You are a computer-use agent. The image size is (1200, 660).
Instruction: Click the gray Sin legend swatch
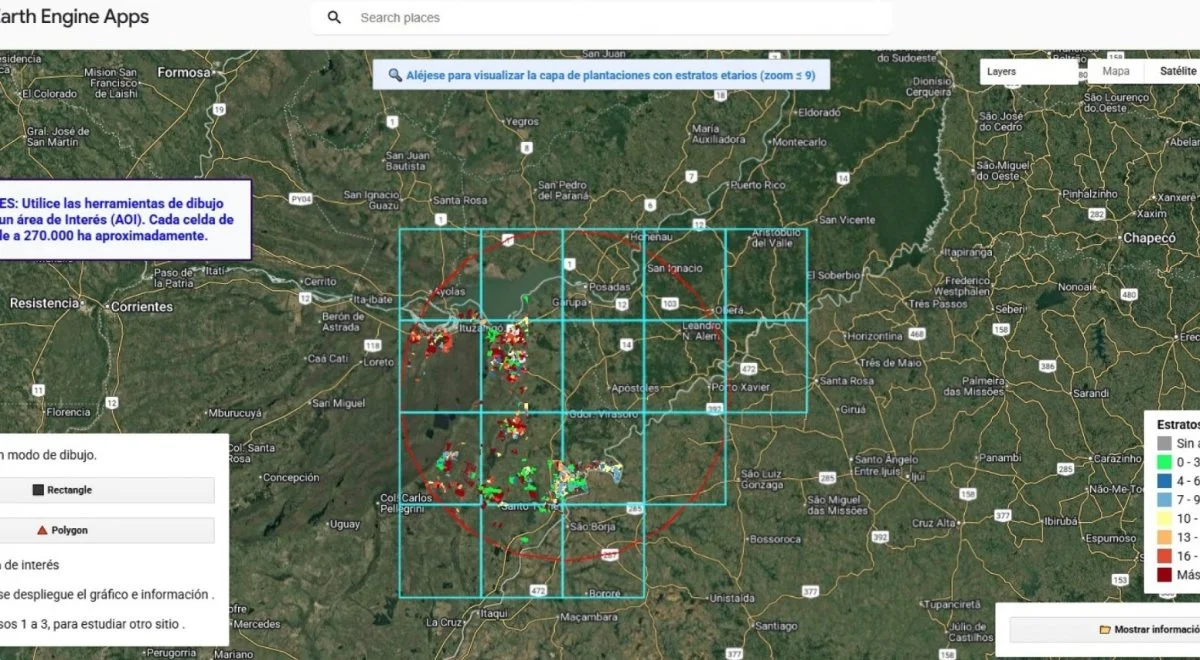point(1164,443)
